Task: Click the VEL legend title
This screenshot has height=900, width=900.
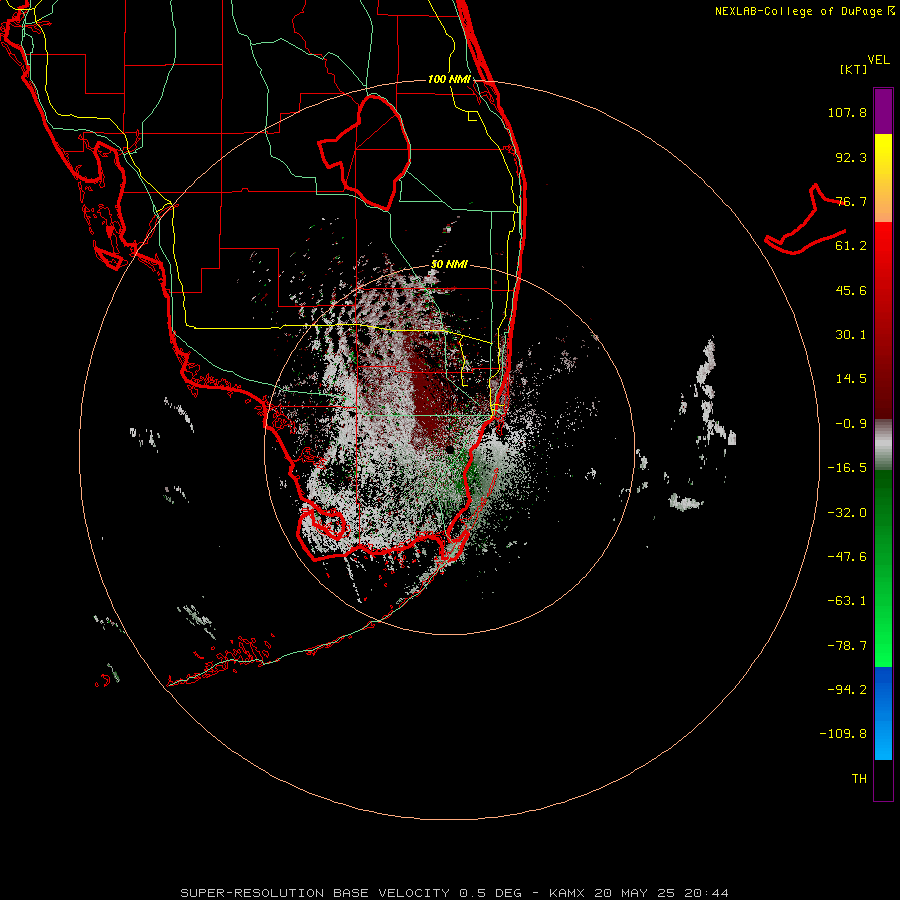Action: (878, 60)
